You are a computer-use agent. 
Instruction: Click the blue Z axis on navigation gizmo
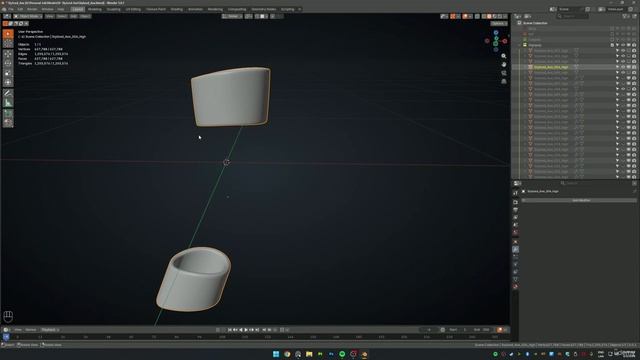click(496, 33)
